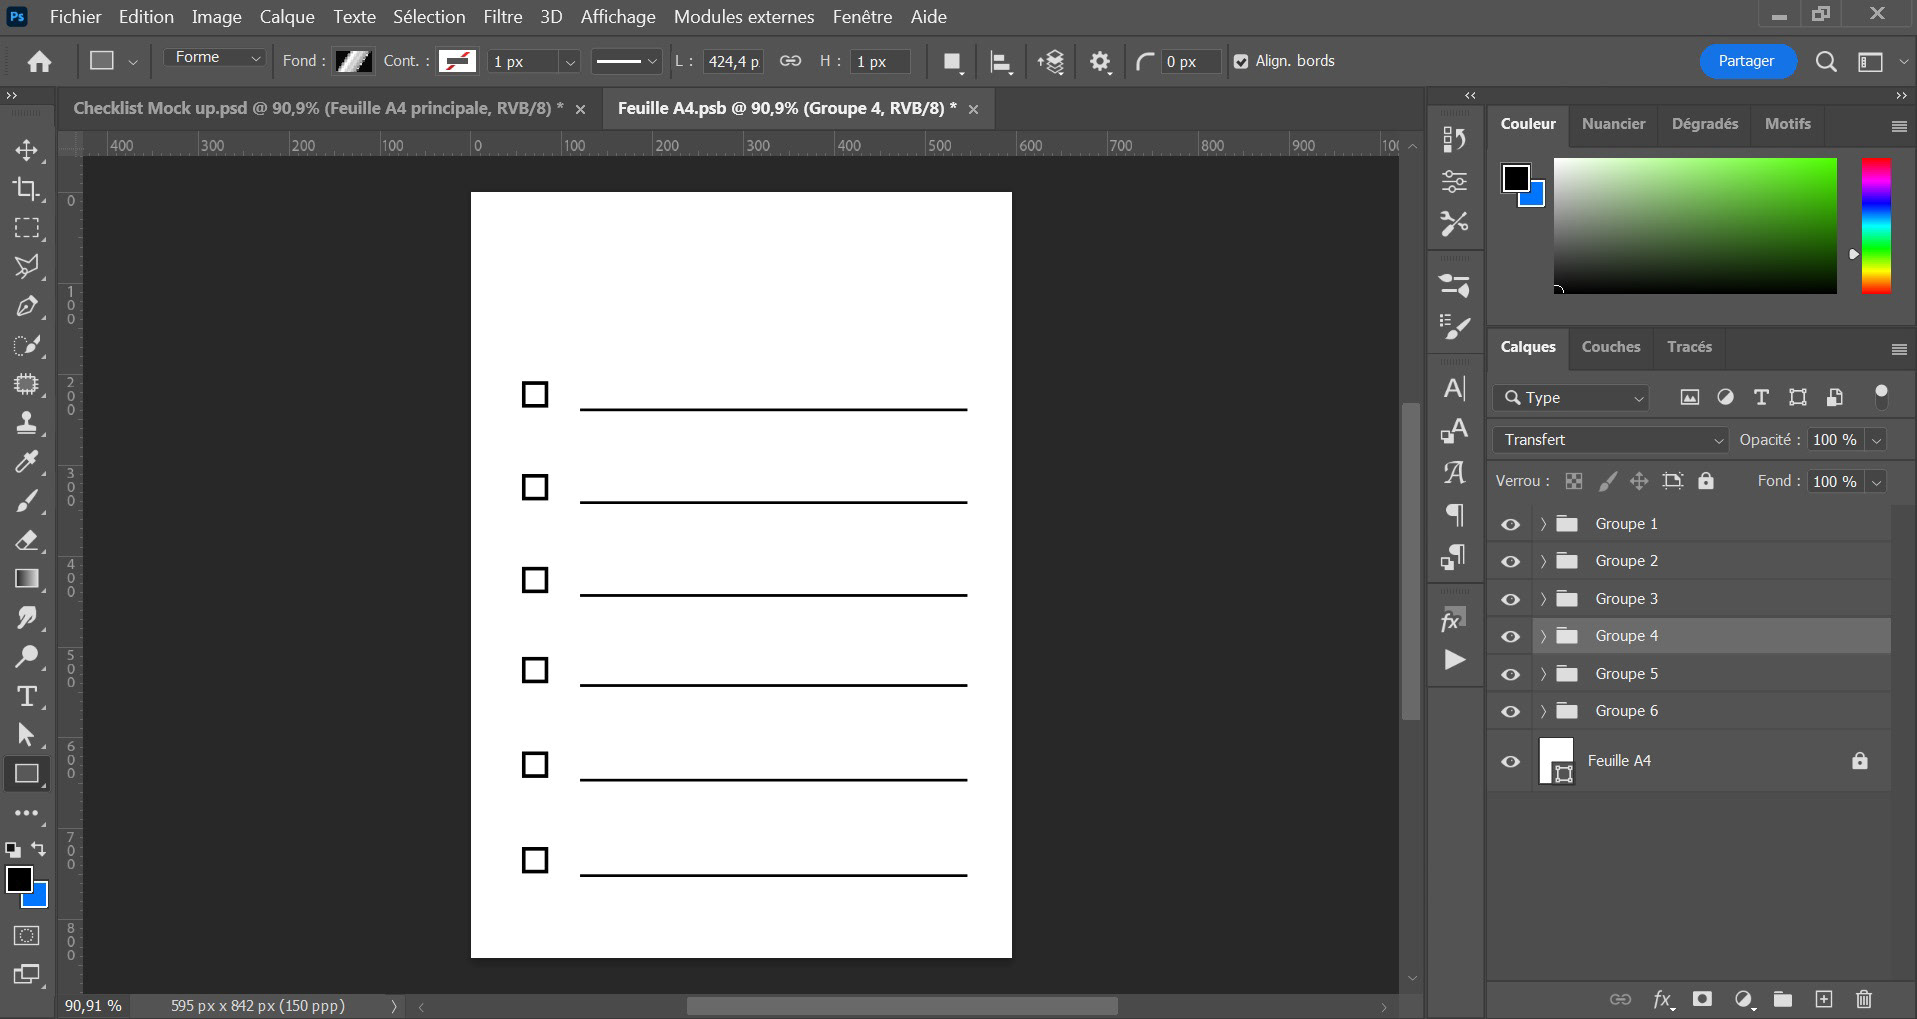Add a layer mask
The width and height of the screenshot is (1917, 1019).
(1702, 999)
